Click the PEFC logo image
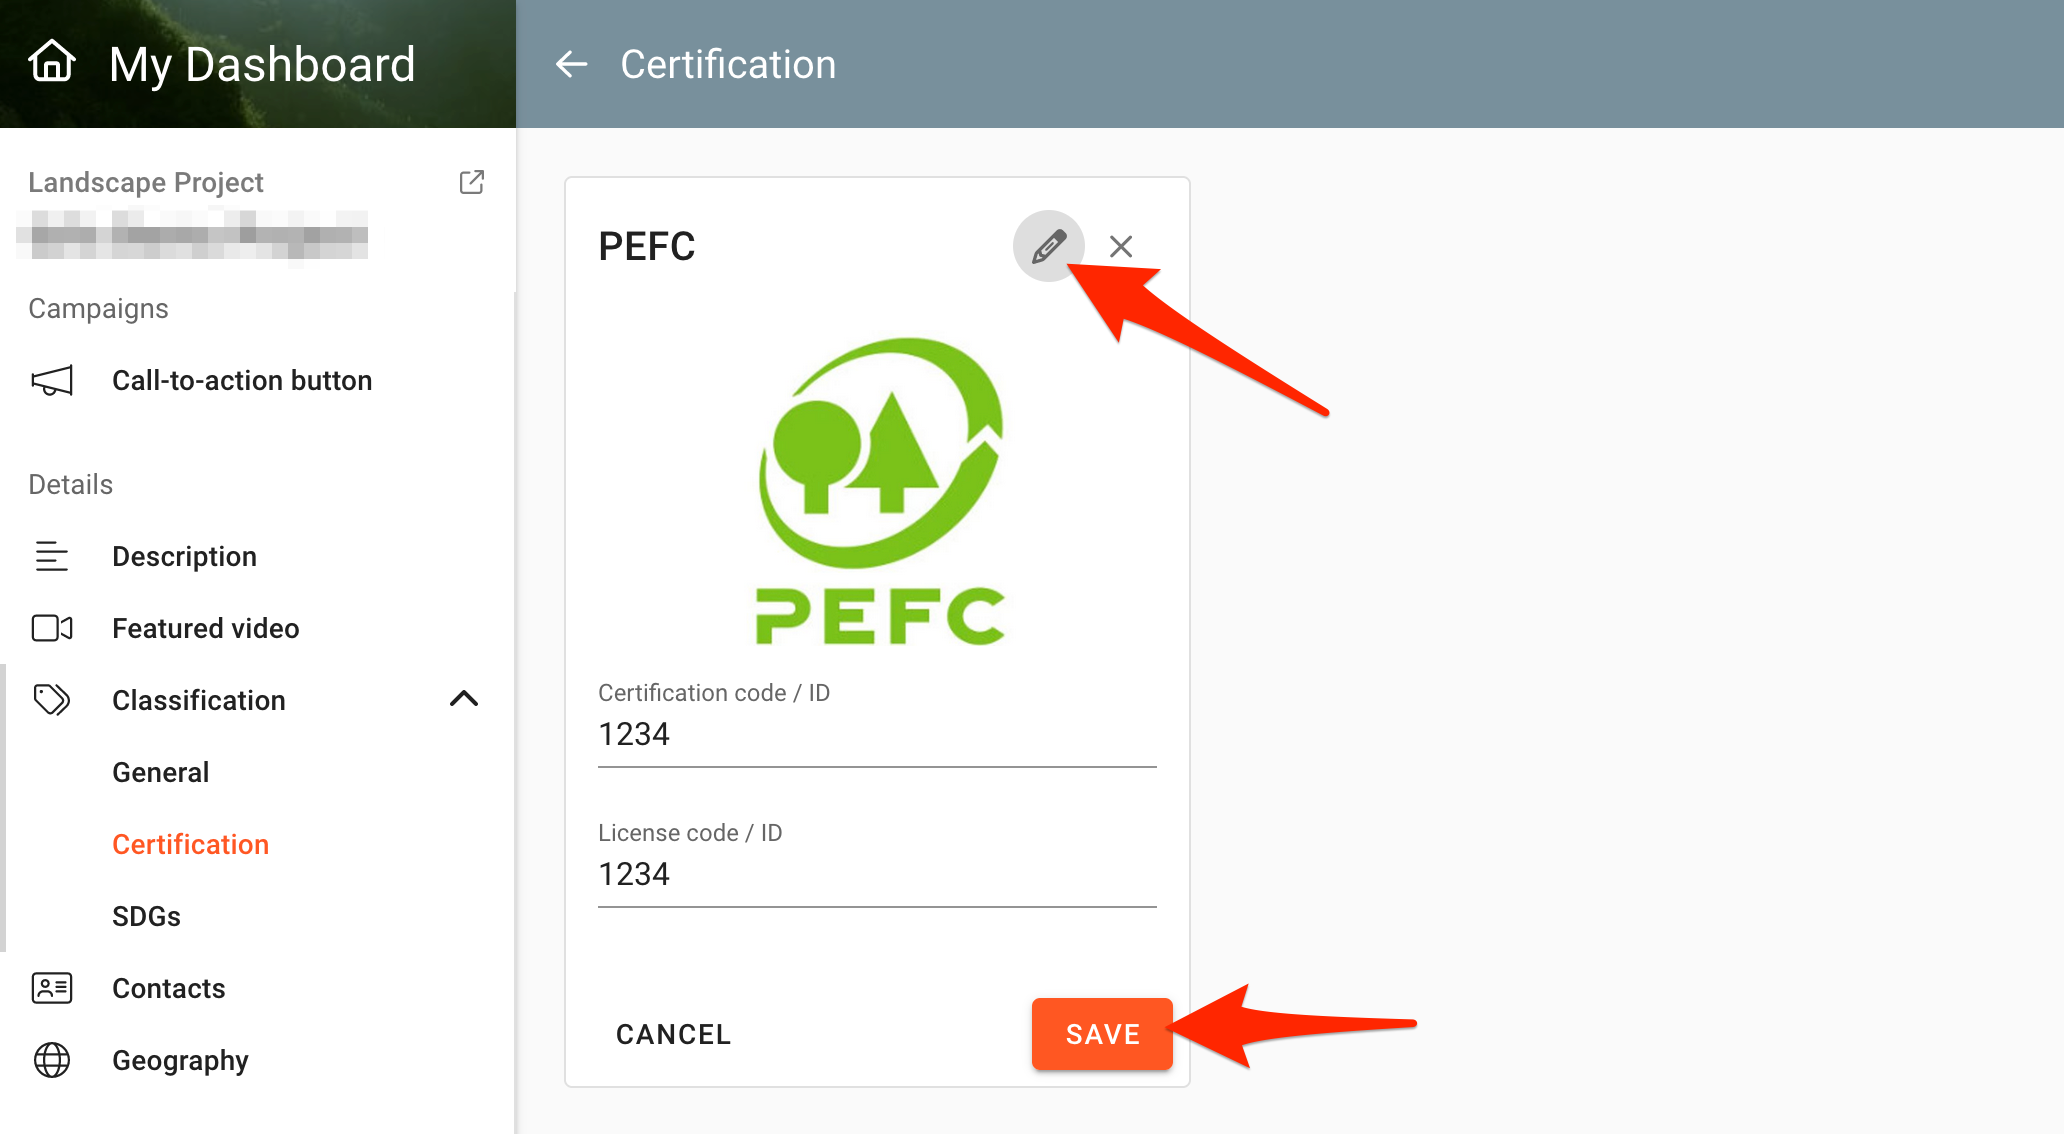The width and height of the screenshot is (2064, 1134). click(x=879, y=491)
